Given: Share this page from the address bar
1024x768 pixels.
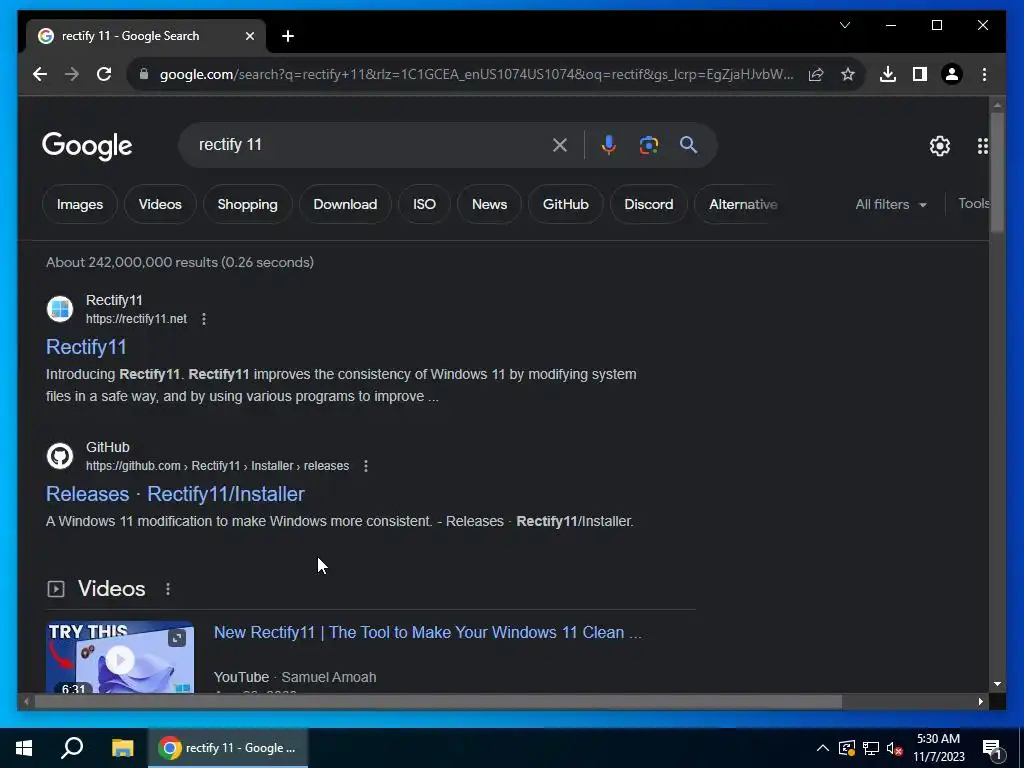Looking at the screenshot, I should click(816, 74).
